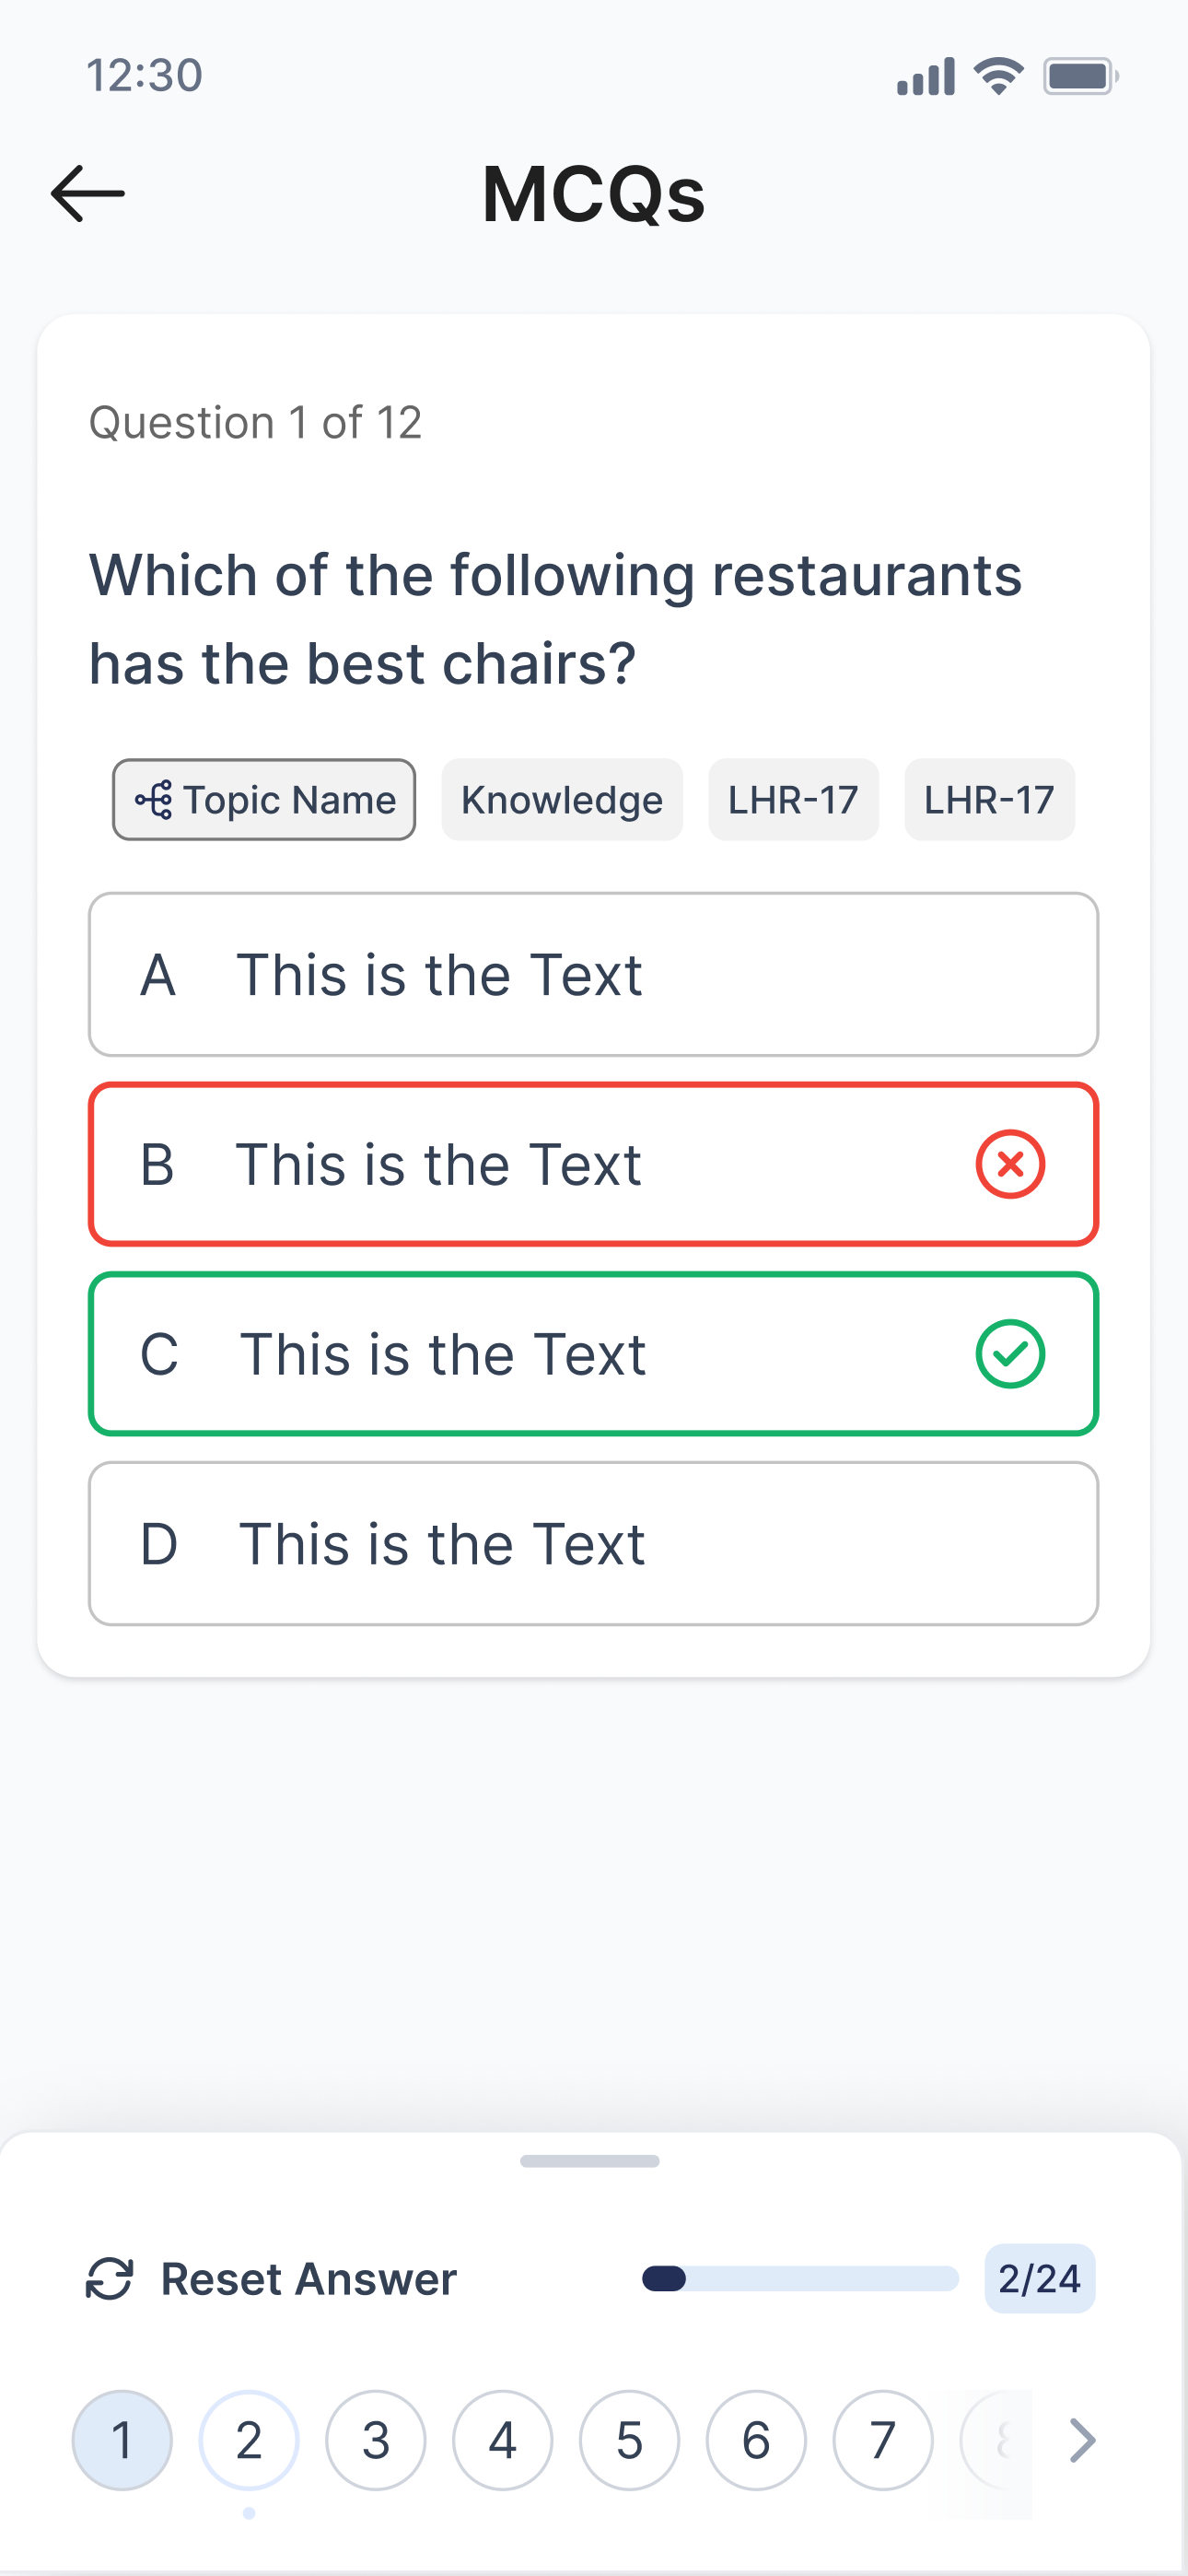Image resolution: width=1188 pixels, height=2576 pixels.
Task: Select answer option A
Action: (x=594, y=974)
